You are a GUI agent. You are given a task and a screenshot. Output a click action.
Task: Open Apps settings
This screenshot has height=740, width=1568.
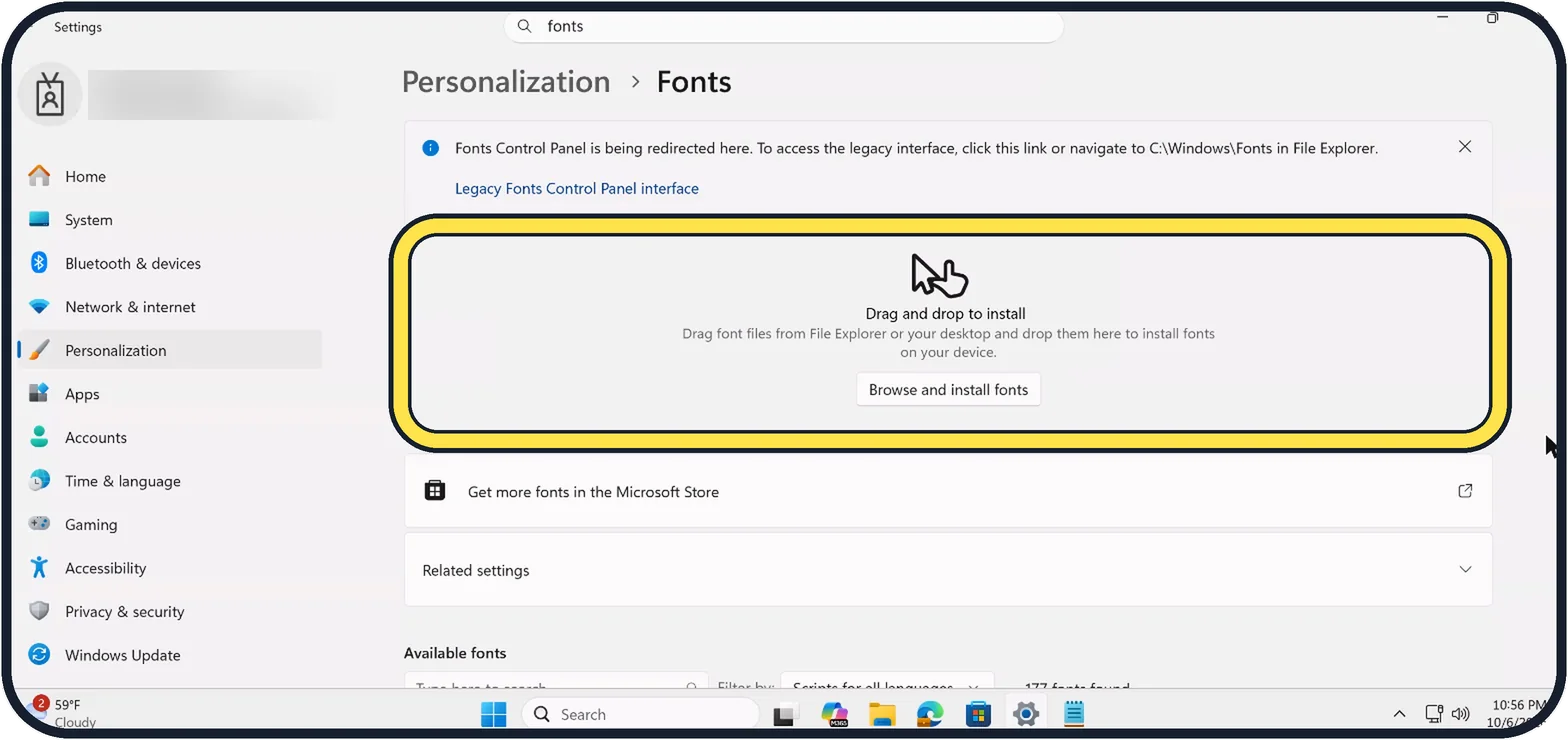(170, 394)
